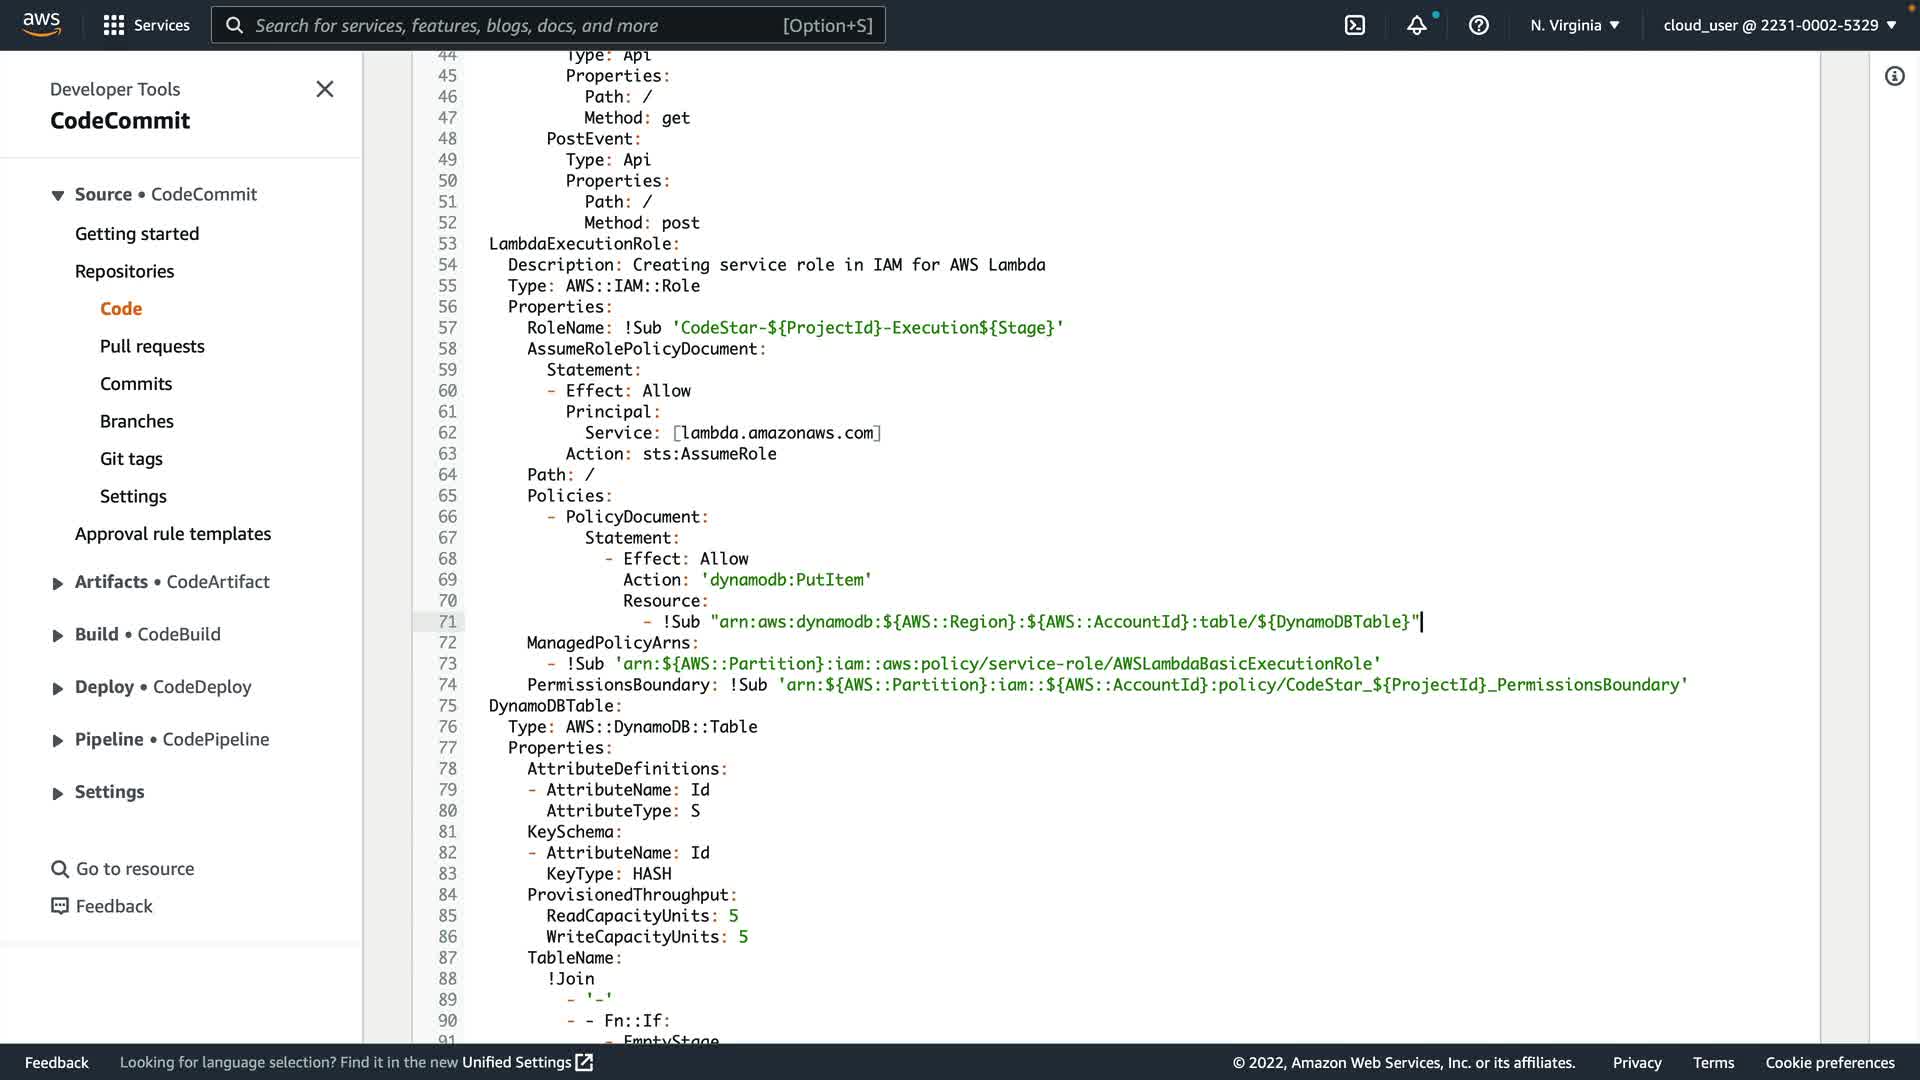Expand the Pipeline CodePipeline section
1920x1080 pixels.
58,740
